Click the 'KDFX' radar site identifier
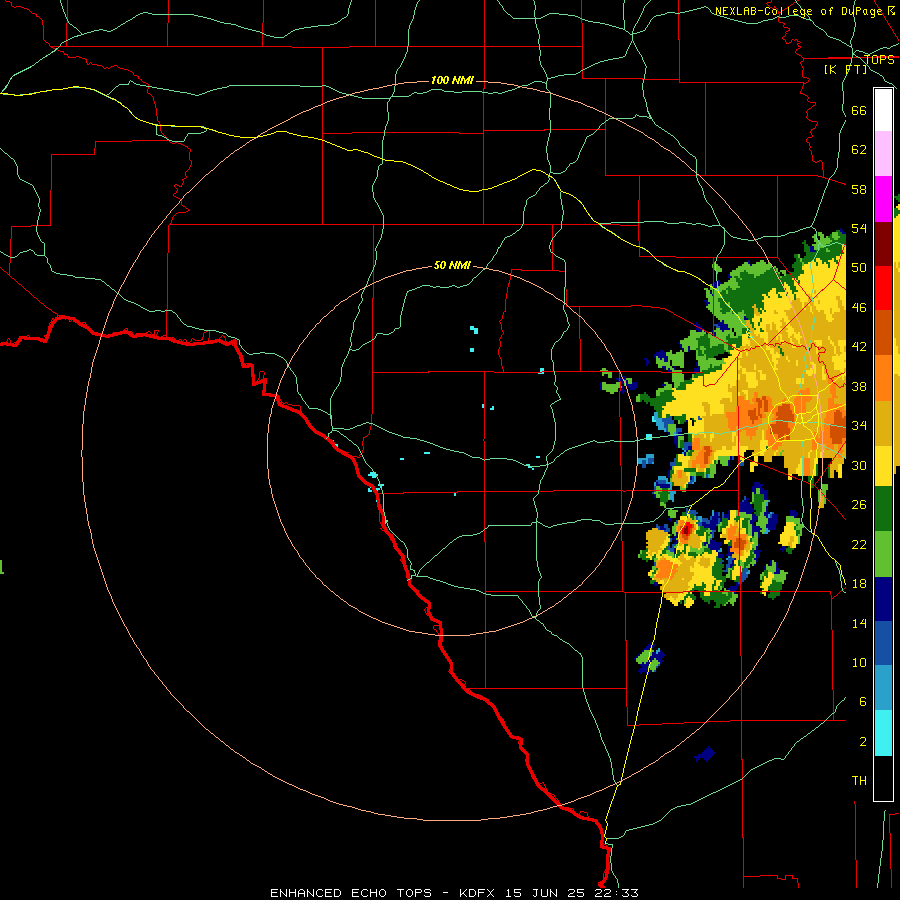This screenshot has width=900, height=900. click(479, 893)
